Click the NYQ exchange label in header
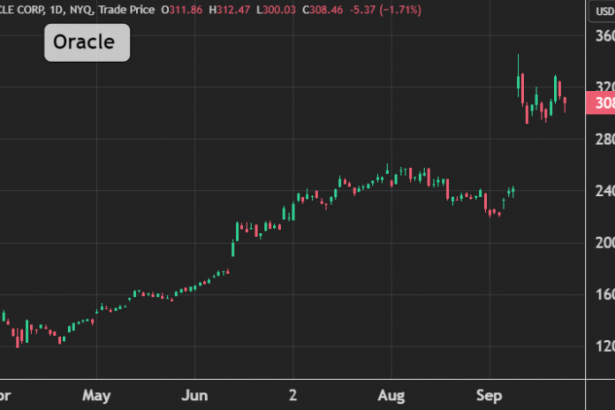The image size is (615, 410). pyautogui.click(x=81, y=10)
